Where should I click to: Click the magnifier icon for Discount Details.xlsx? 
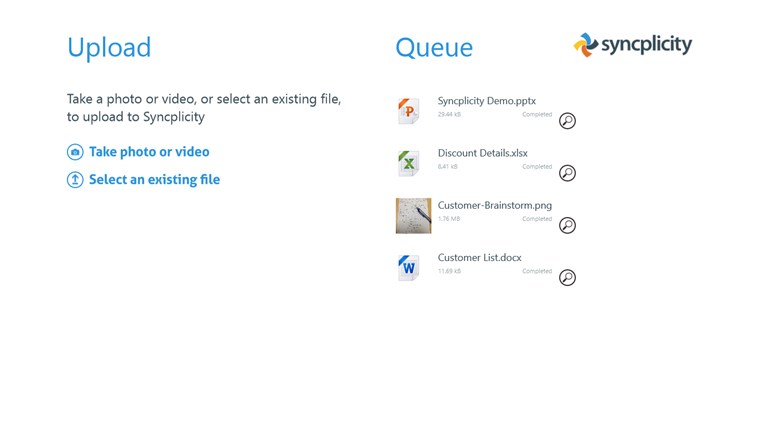tap(567, 173)
